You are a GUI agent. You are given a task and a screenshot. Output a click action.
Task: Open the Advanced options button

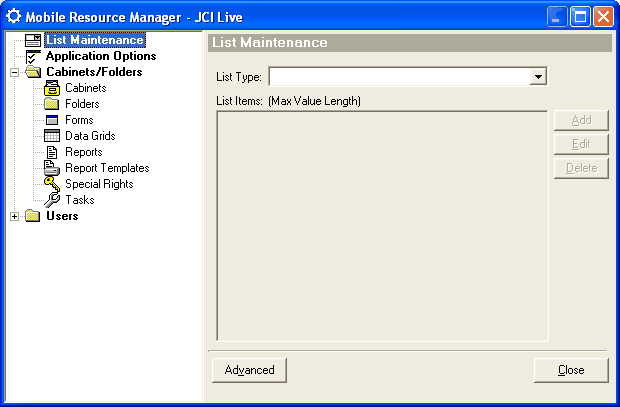pos(250,370)
